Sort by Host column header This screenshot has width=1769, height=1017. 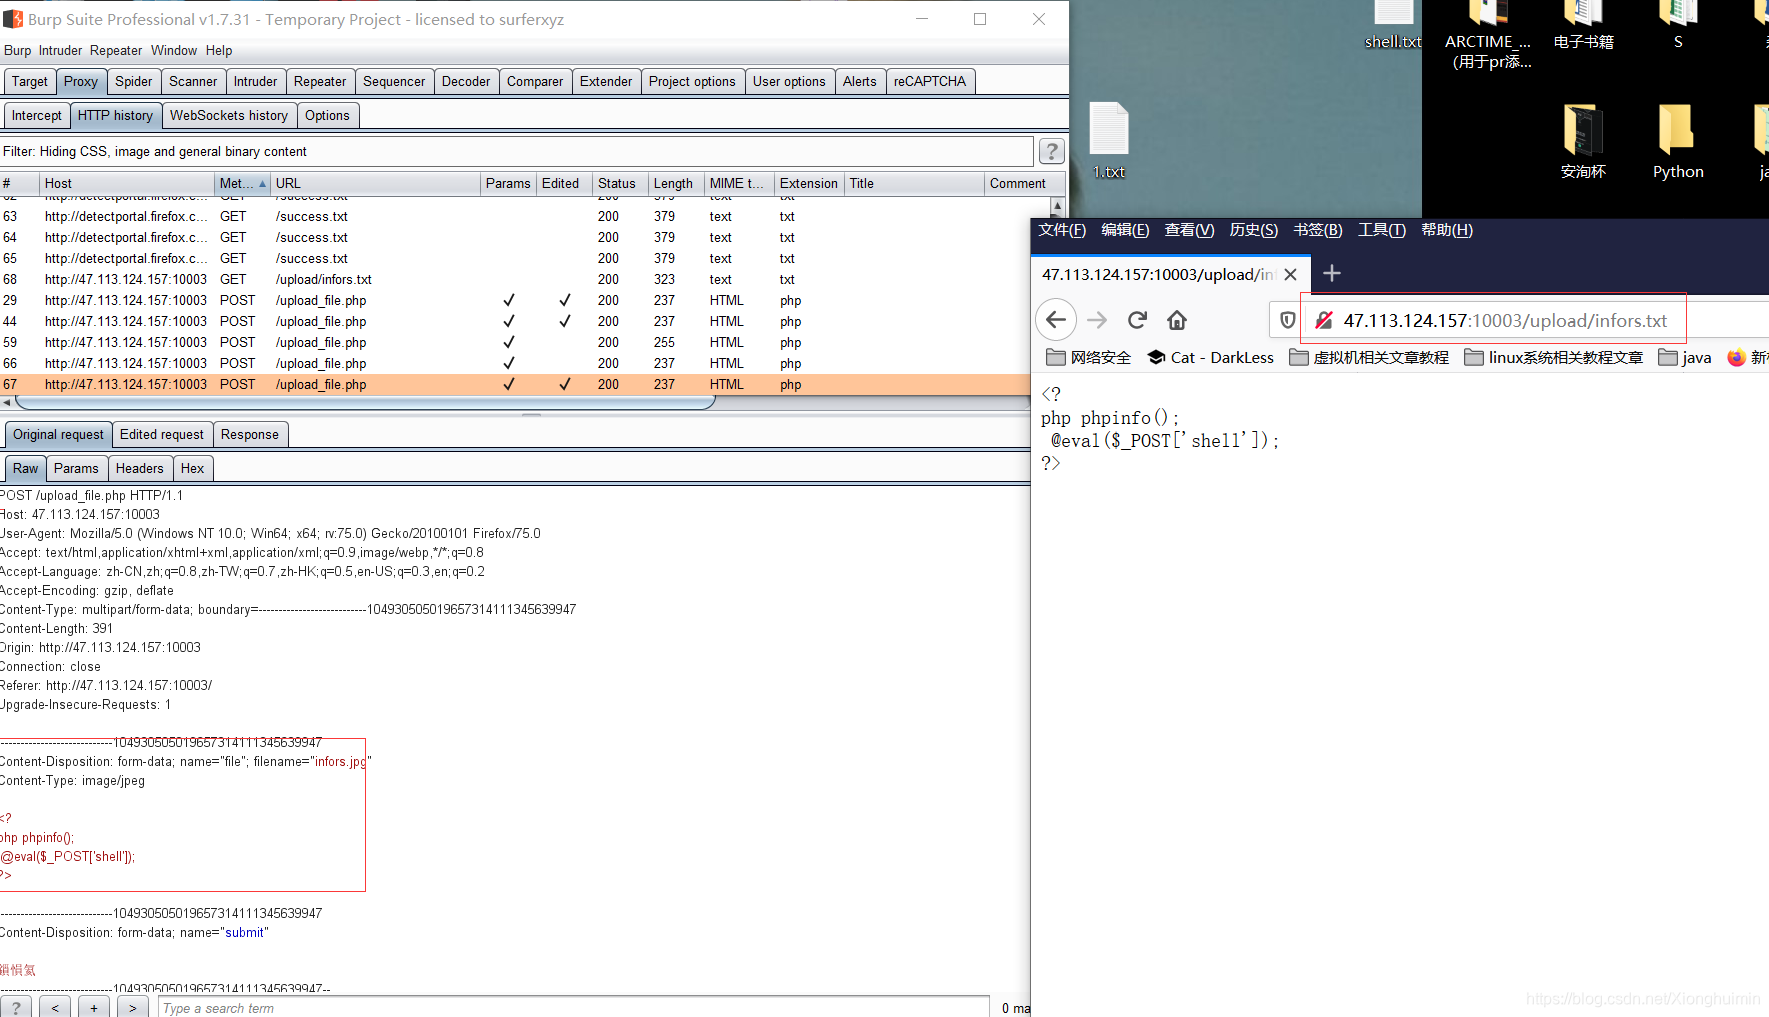click(x=127, y=183)
